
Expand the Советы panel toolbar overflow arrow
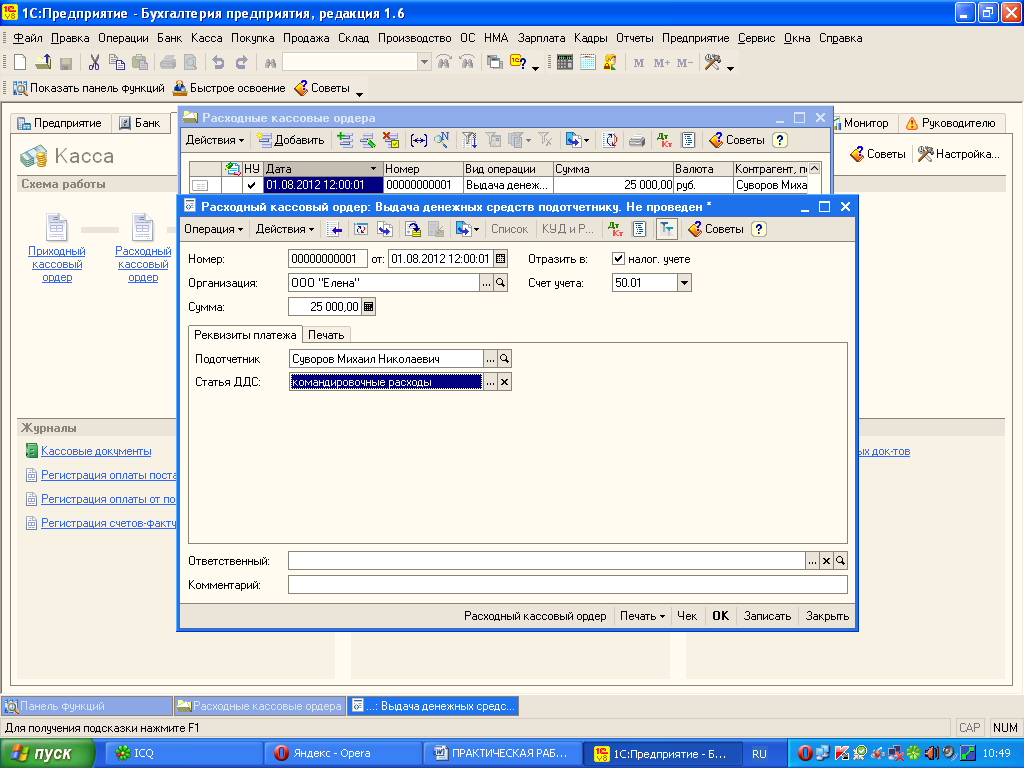coord(359,94)
